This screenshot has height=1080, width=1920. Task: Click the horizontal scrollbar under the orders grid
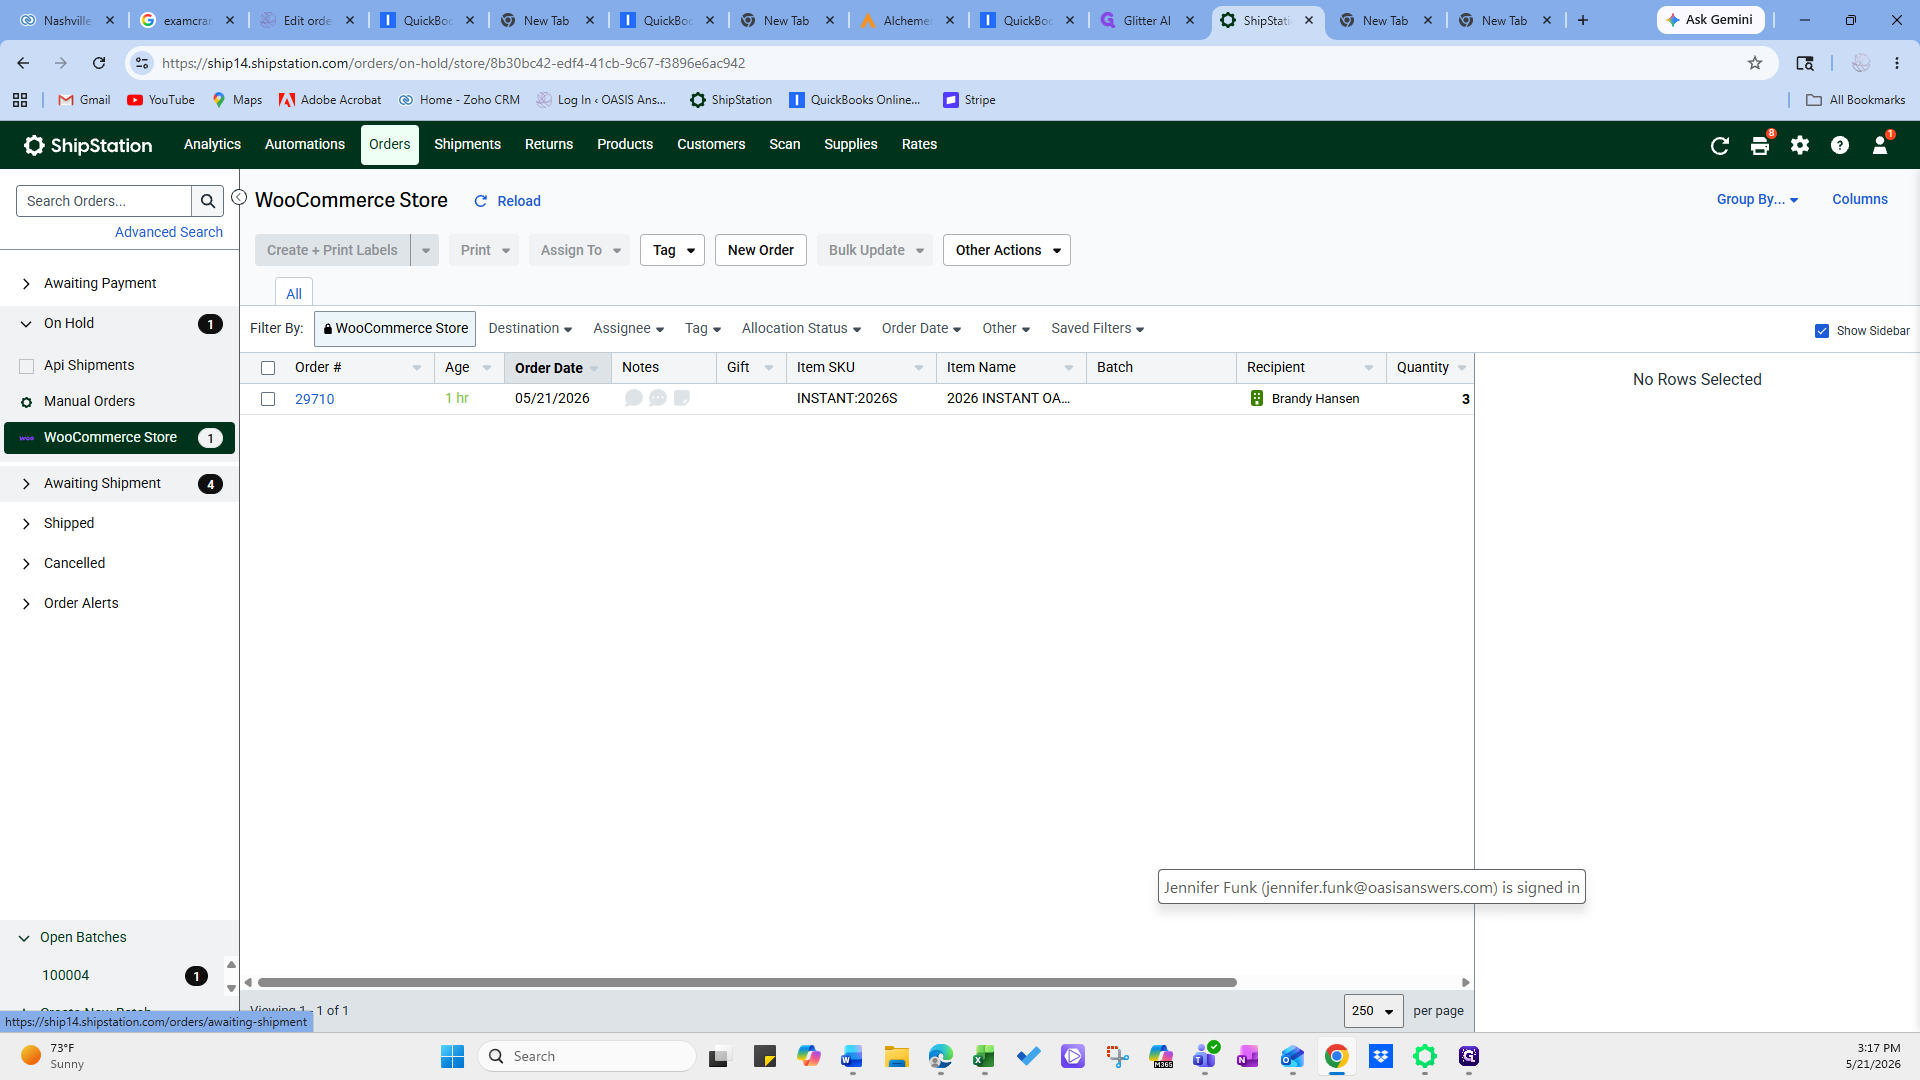tap(747, 982)
